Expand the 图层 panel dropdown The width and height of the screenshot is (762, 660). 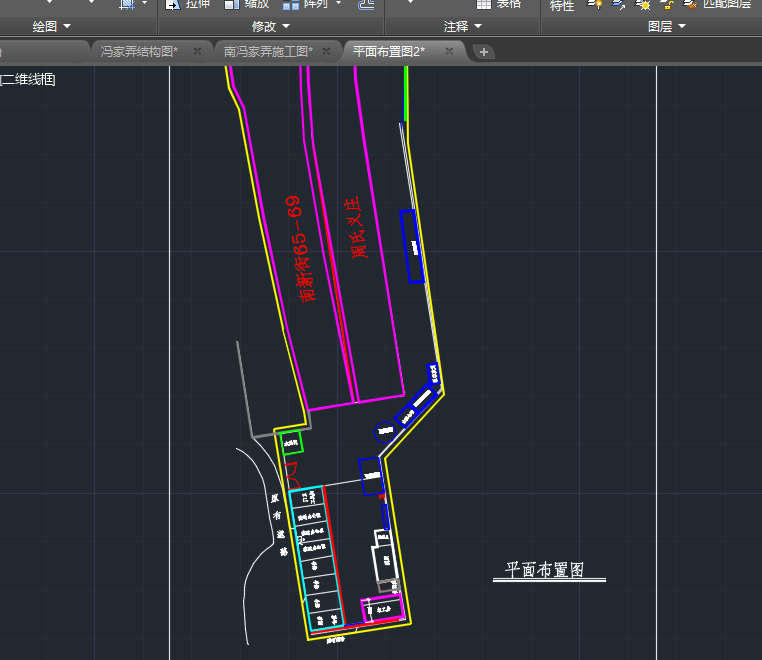click(x=667, y=26)
